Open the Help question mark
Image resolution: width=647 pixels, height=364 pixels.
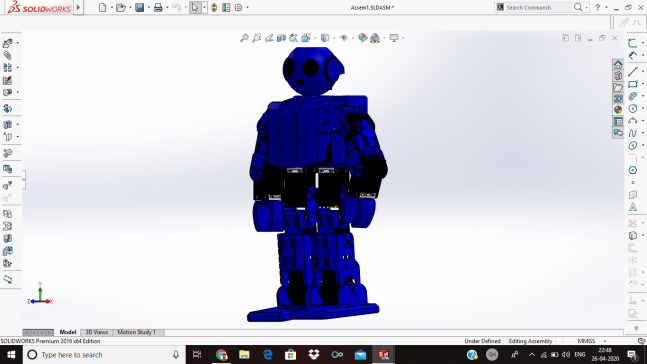tap(597, 7)
